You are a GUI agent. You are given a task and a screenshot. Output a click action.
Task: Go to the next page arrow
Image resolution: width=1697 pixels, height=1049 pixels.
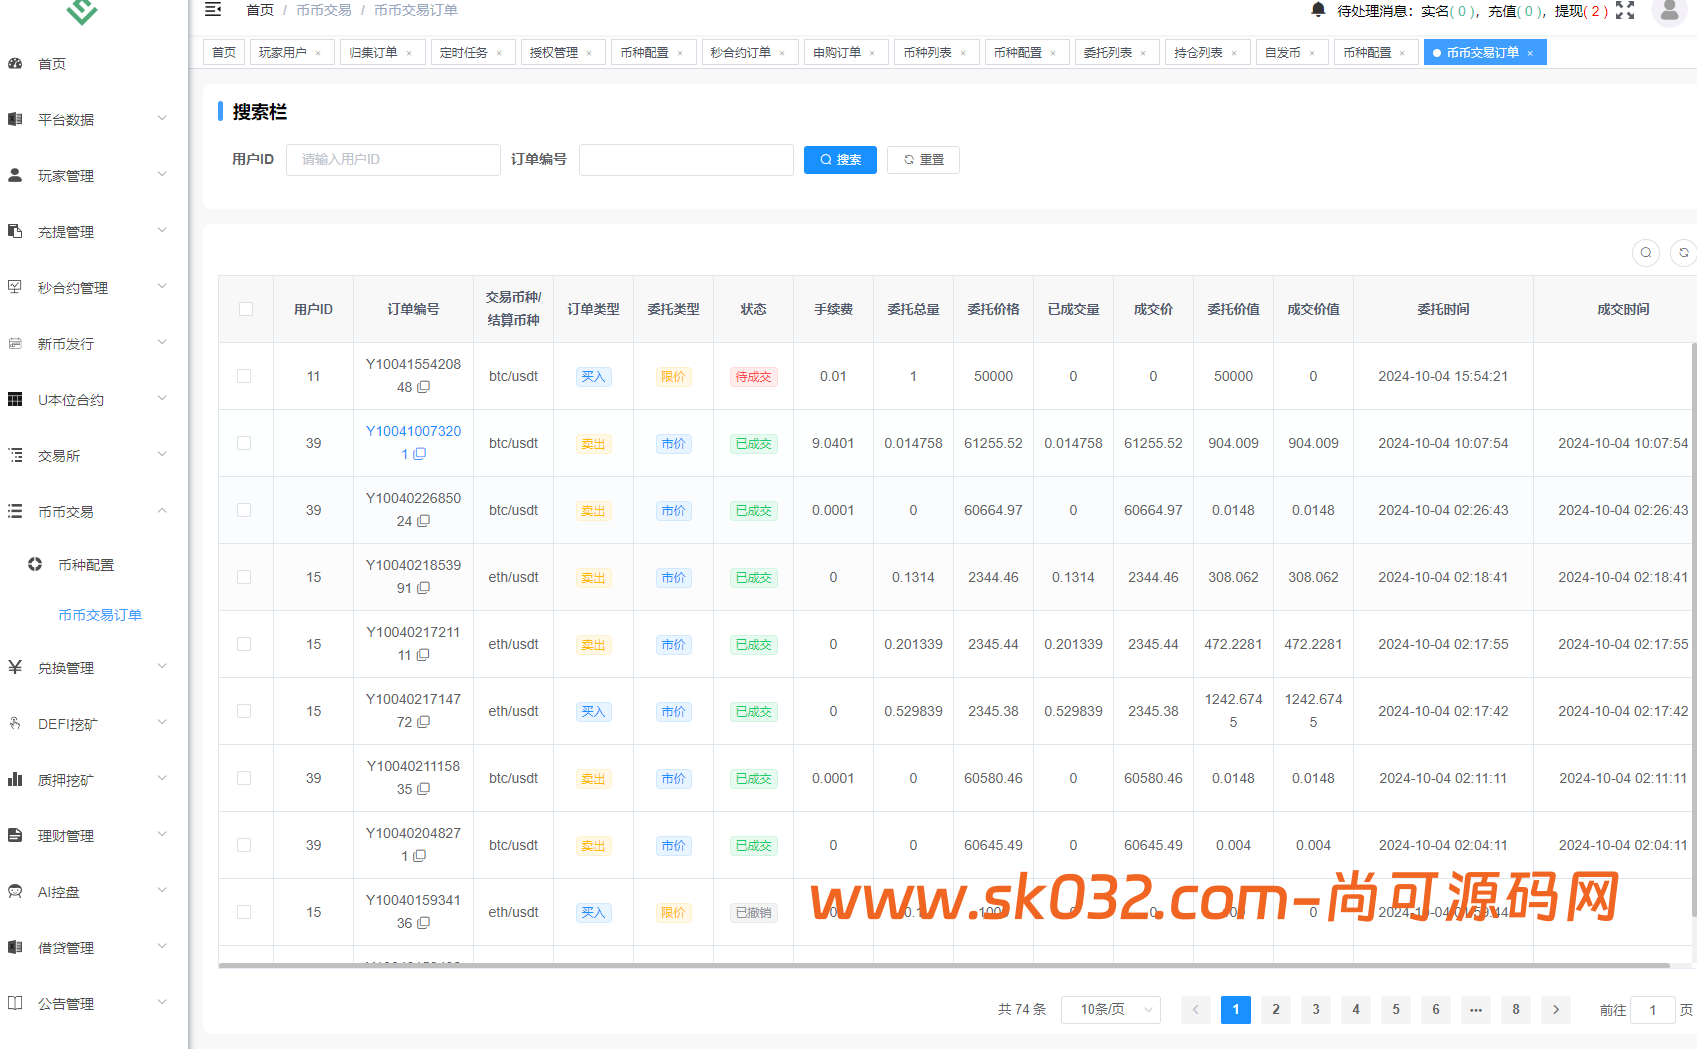[x=1556, y=1010]
